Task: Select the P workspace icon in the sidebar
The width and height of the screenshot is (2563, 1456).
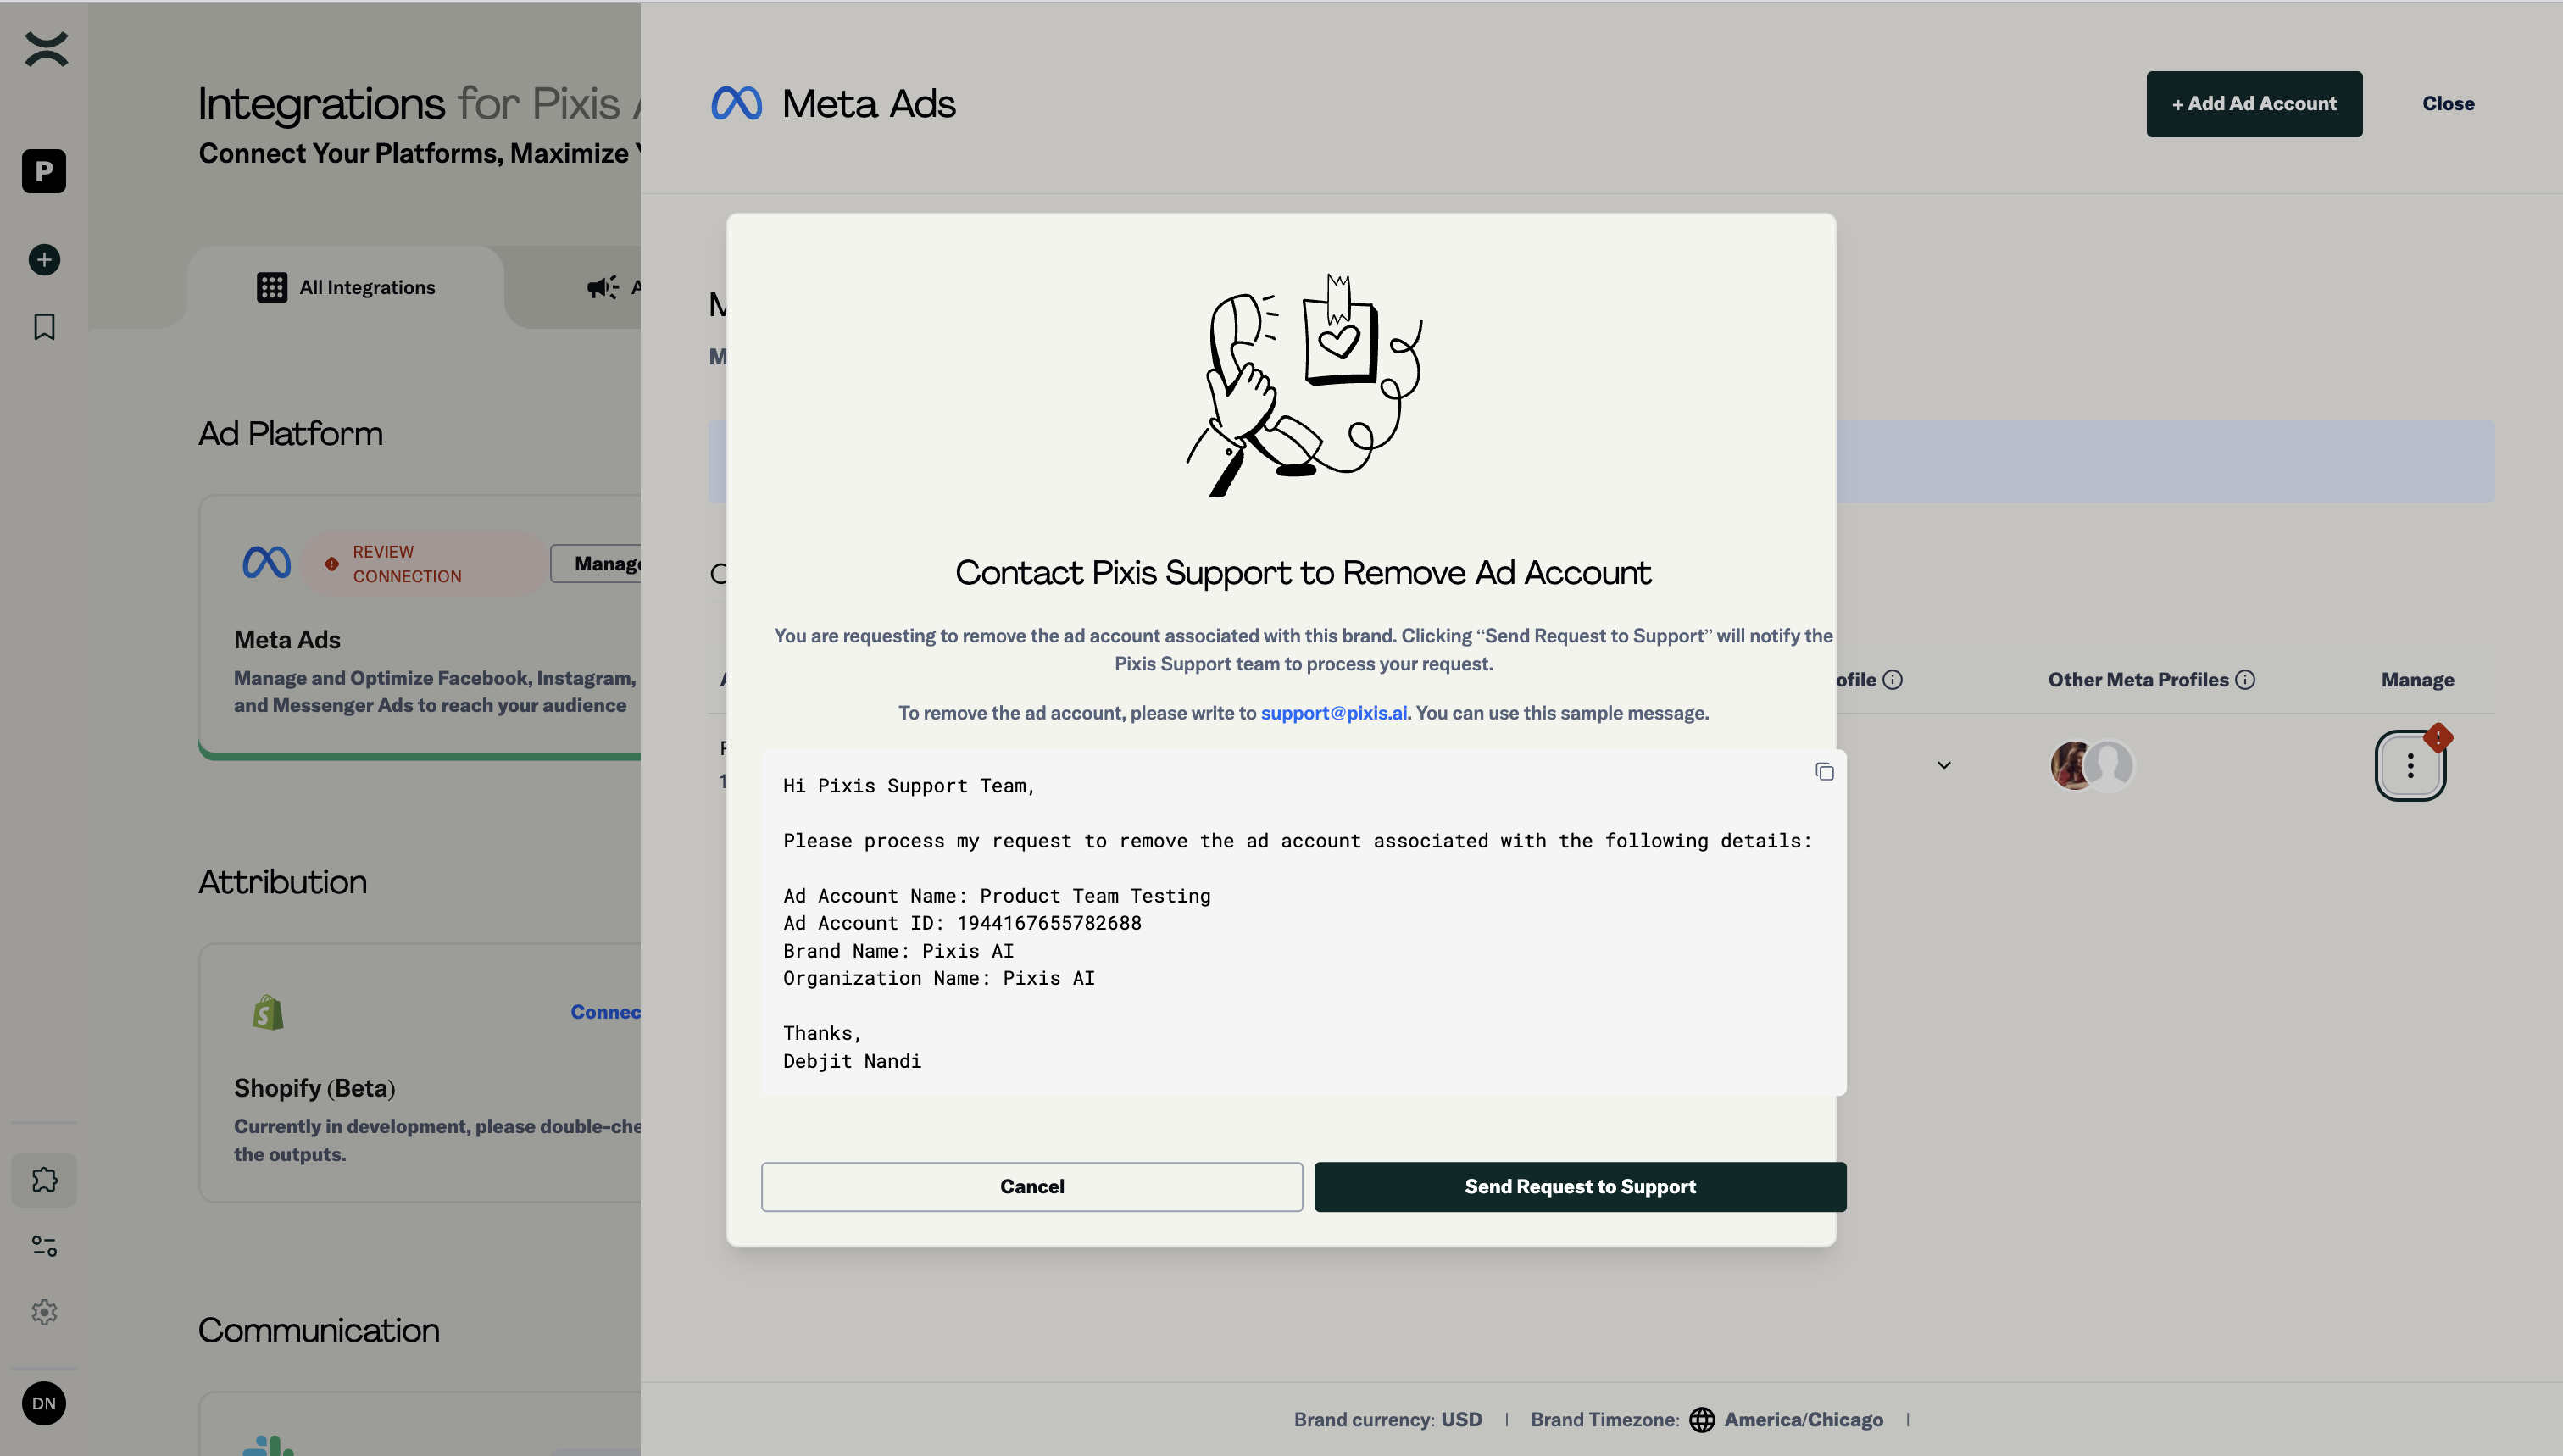Action: point(43,171)
